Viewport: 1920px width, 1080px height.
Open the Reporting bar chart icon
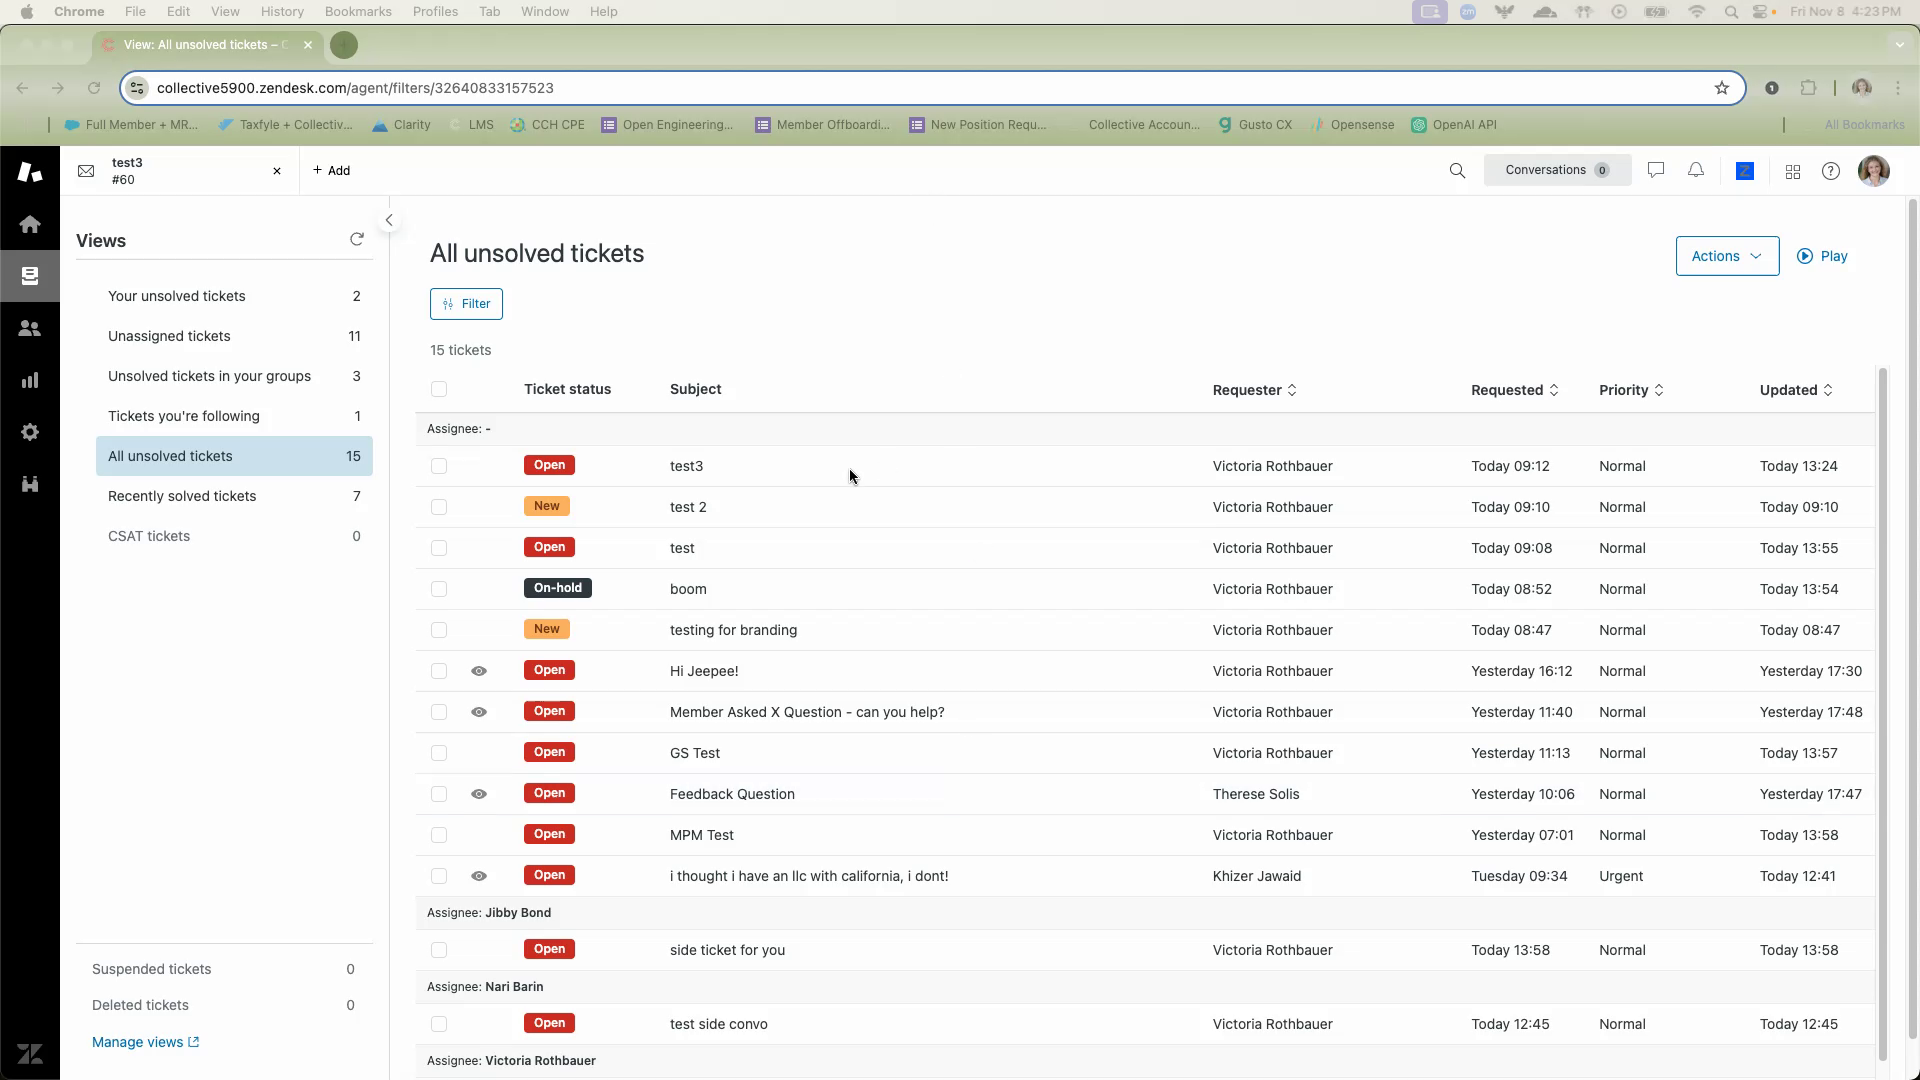30,380
